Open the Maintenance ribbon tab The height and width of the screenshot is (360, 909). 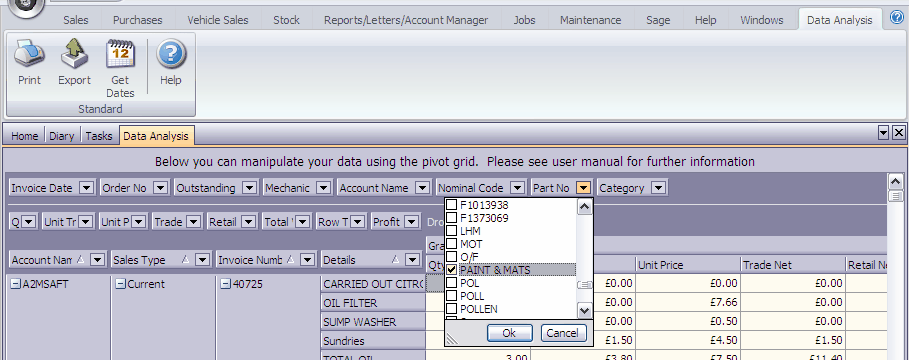[590, 20]
